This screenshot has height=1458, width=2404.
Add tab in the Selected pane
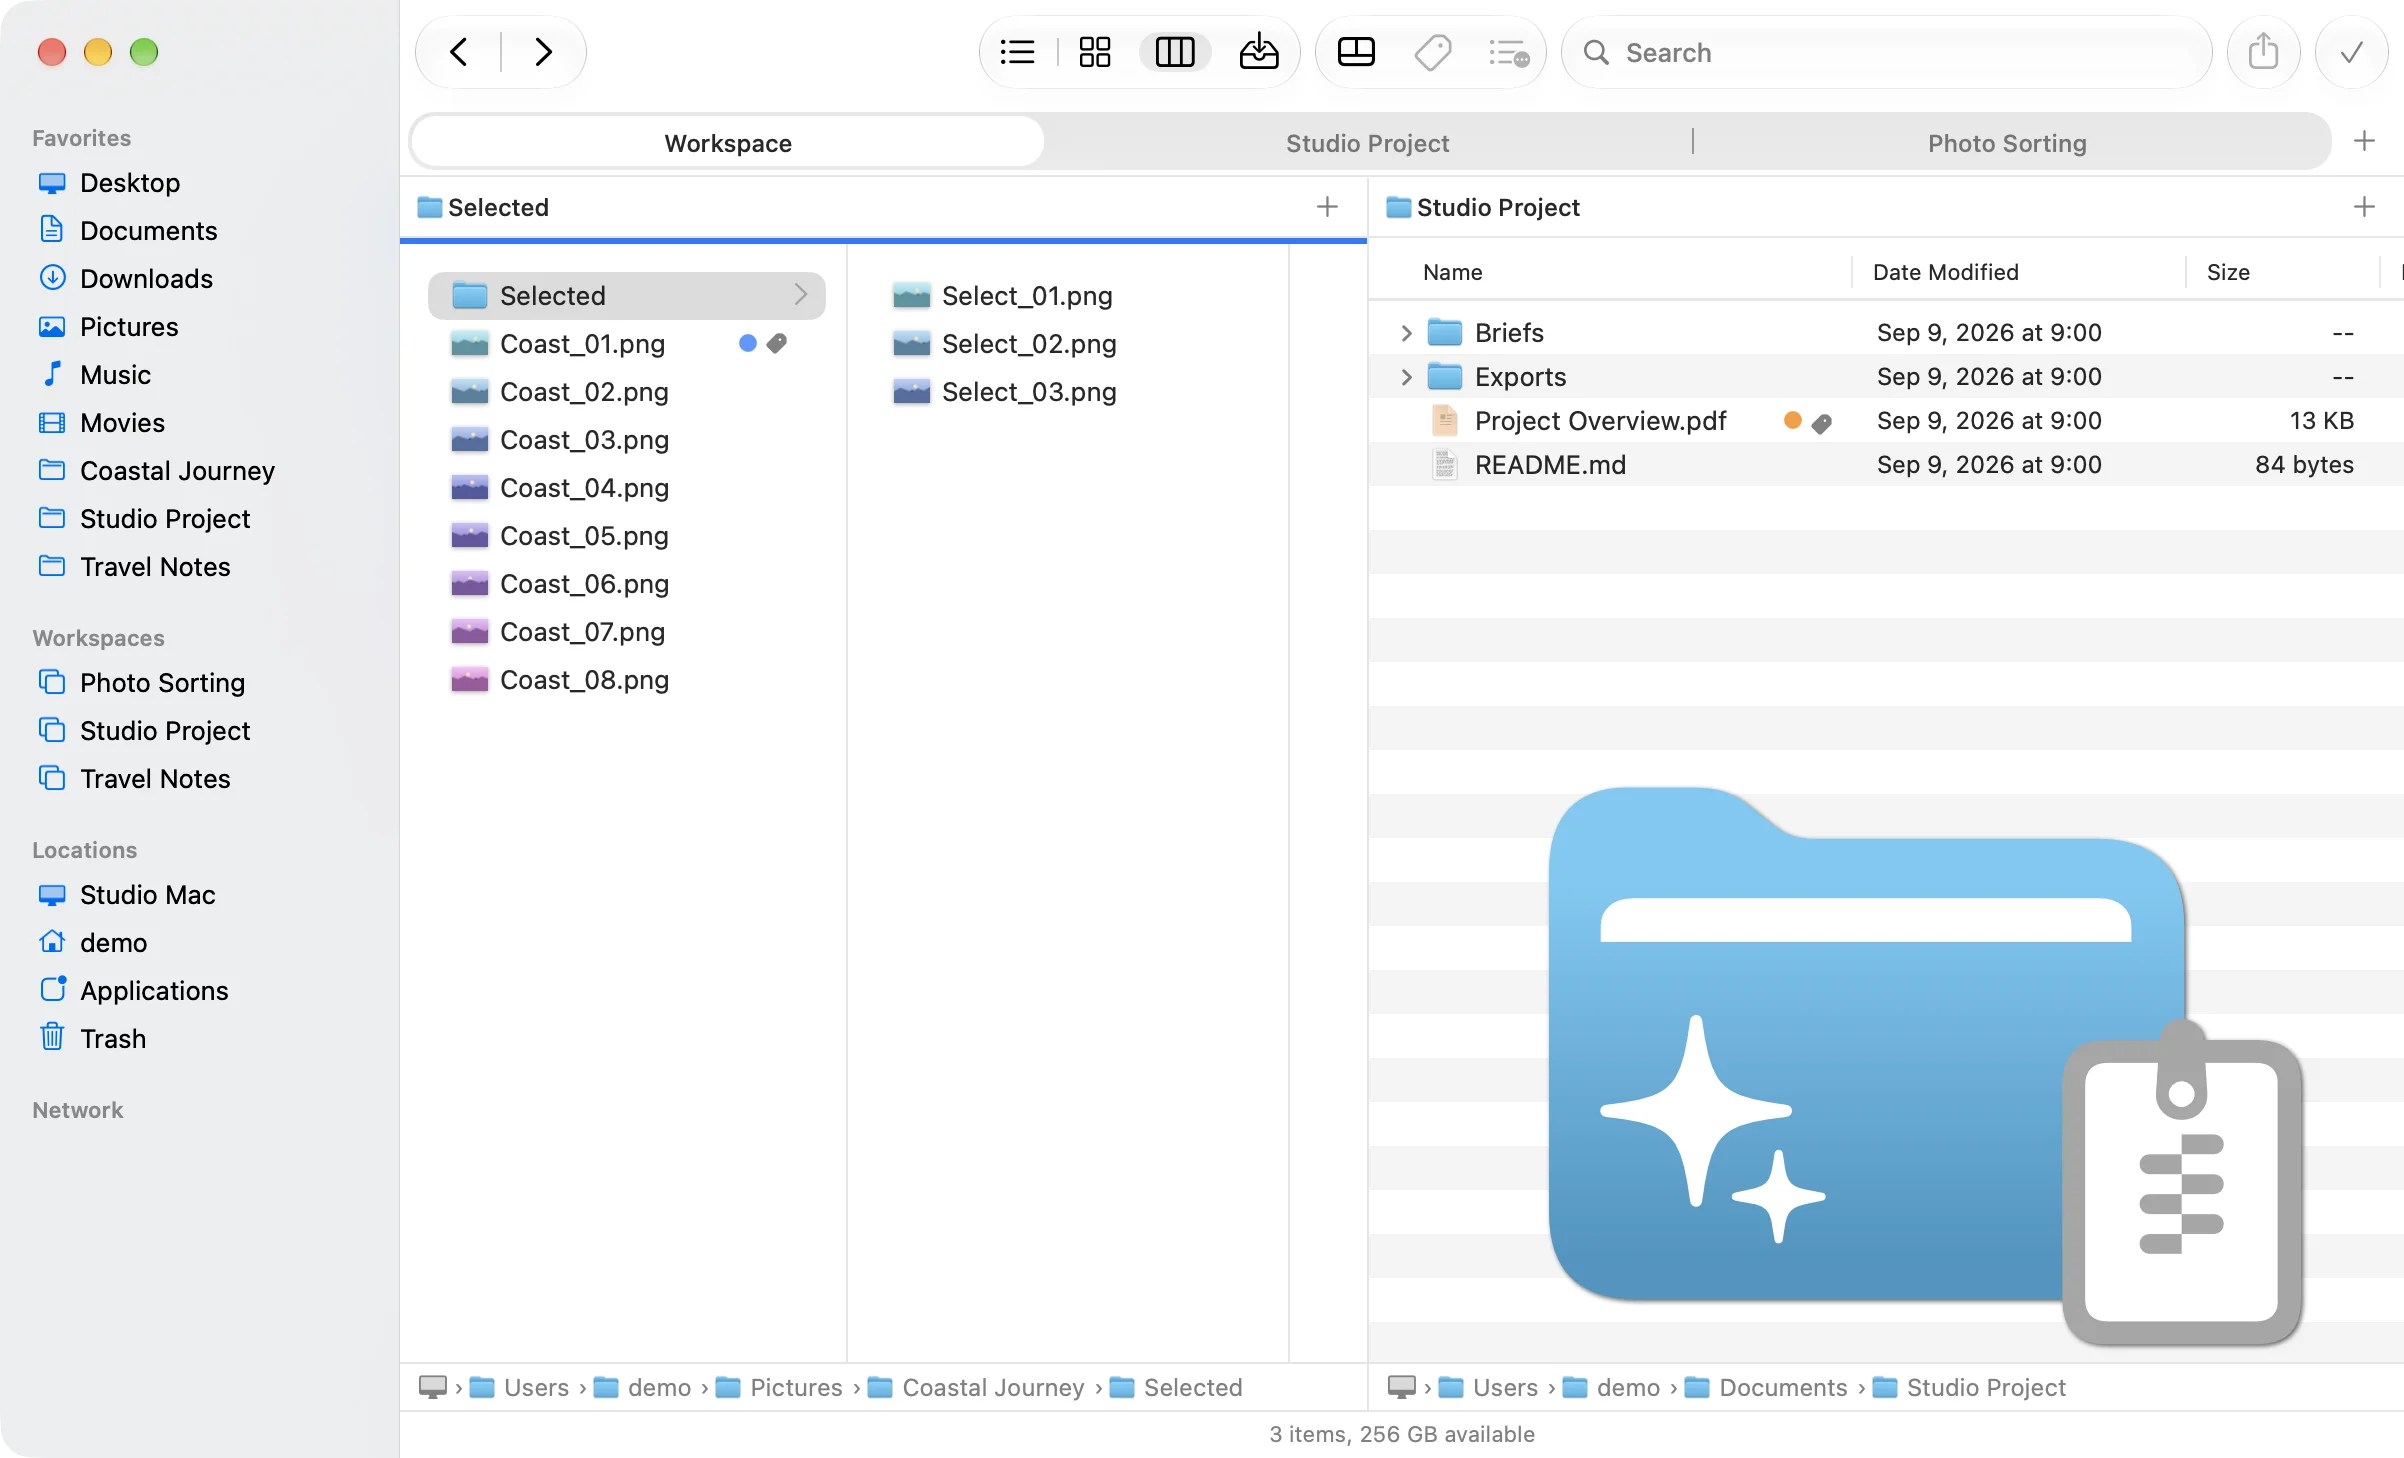[x=1327, y=207]
